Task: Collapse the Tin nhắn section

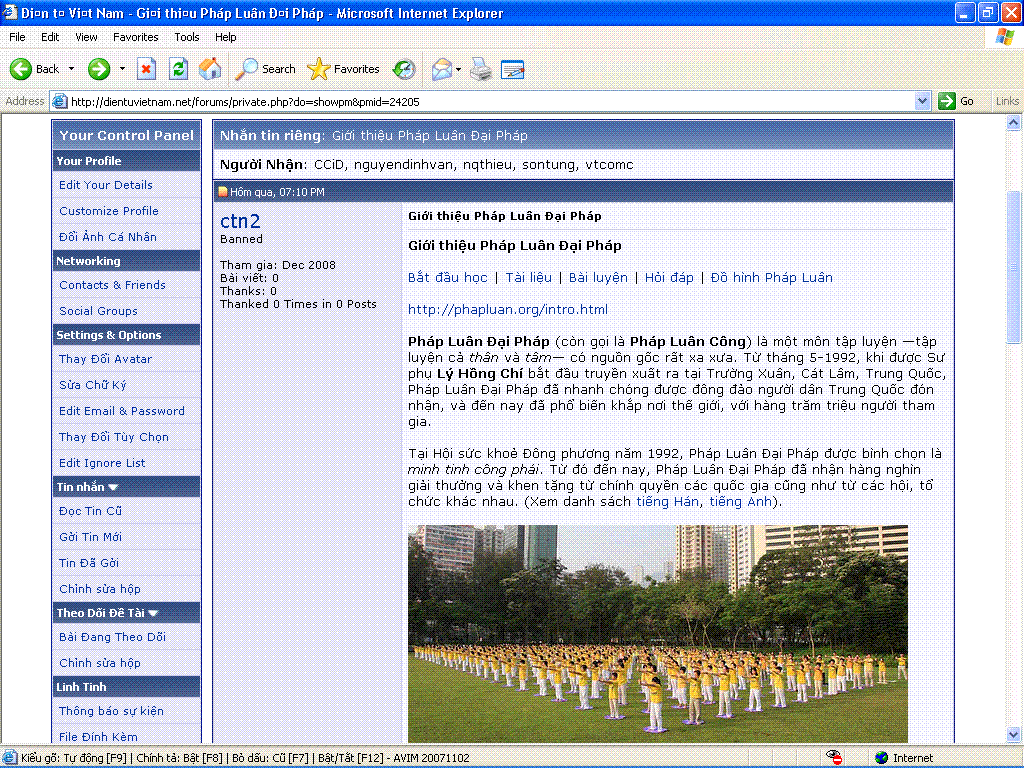Action: coord(113,487)
